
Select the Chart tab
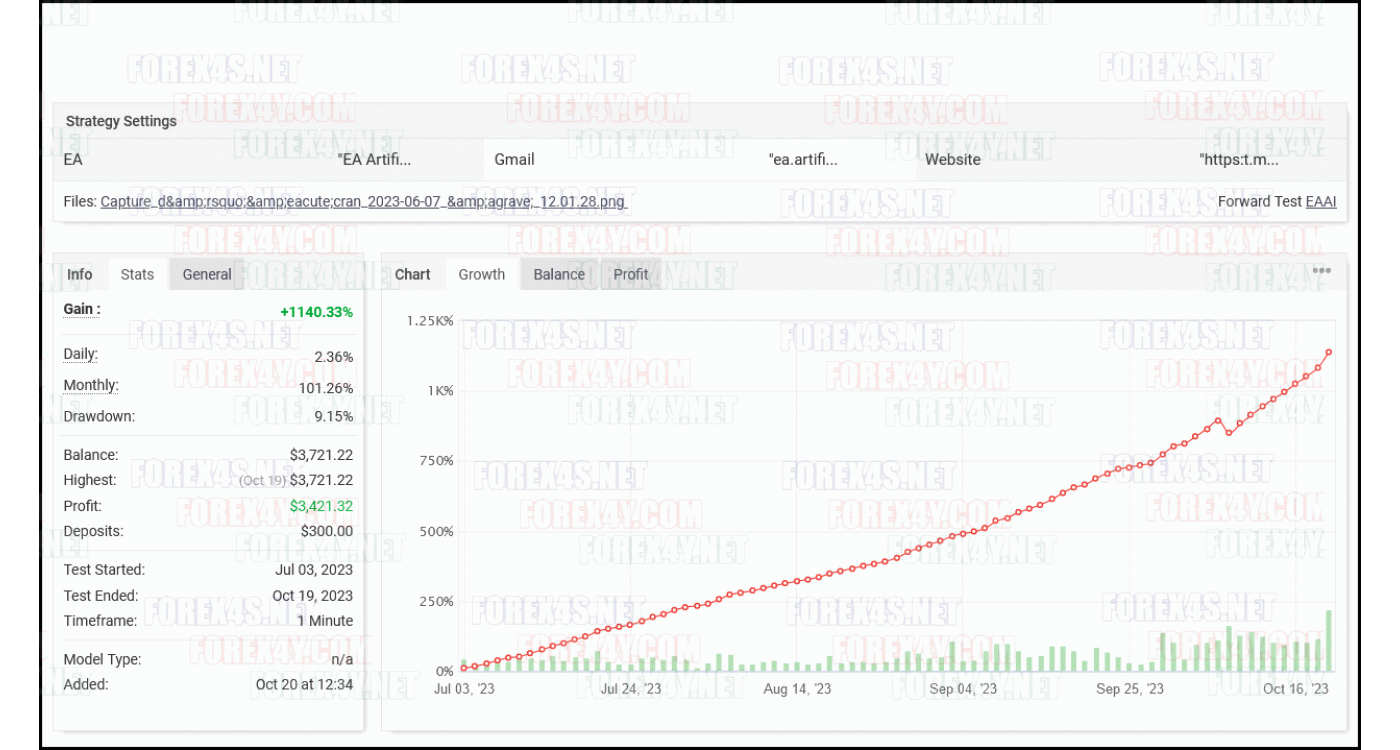(x=413, y=274)
